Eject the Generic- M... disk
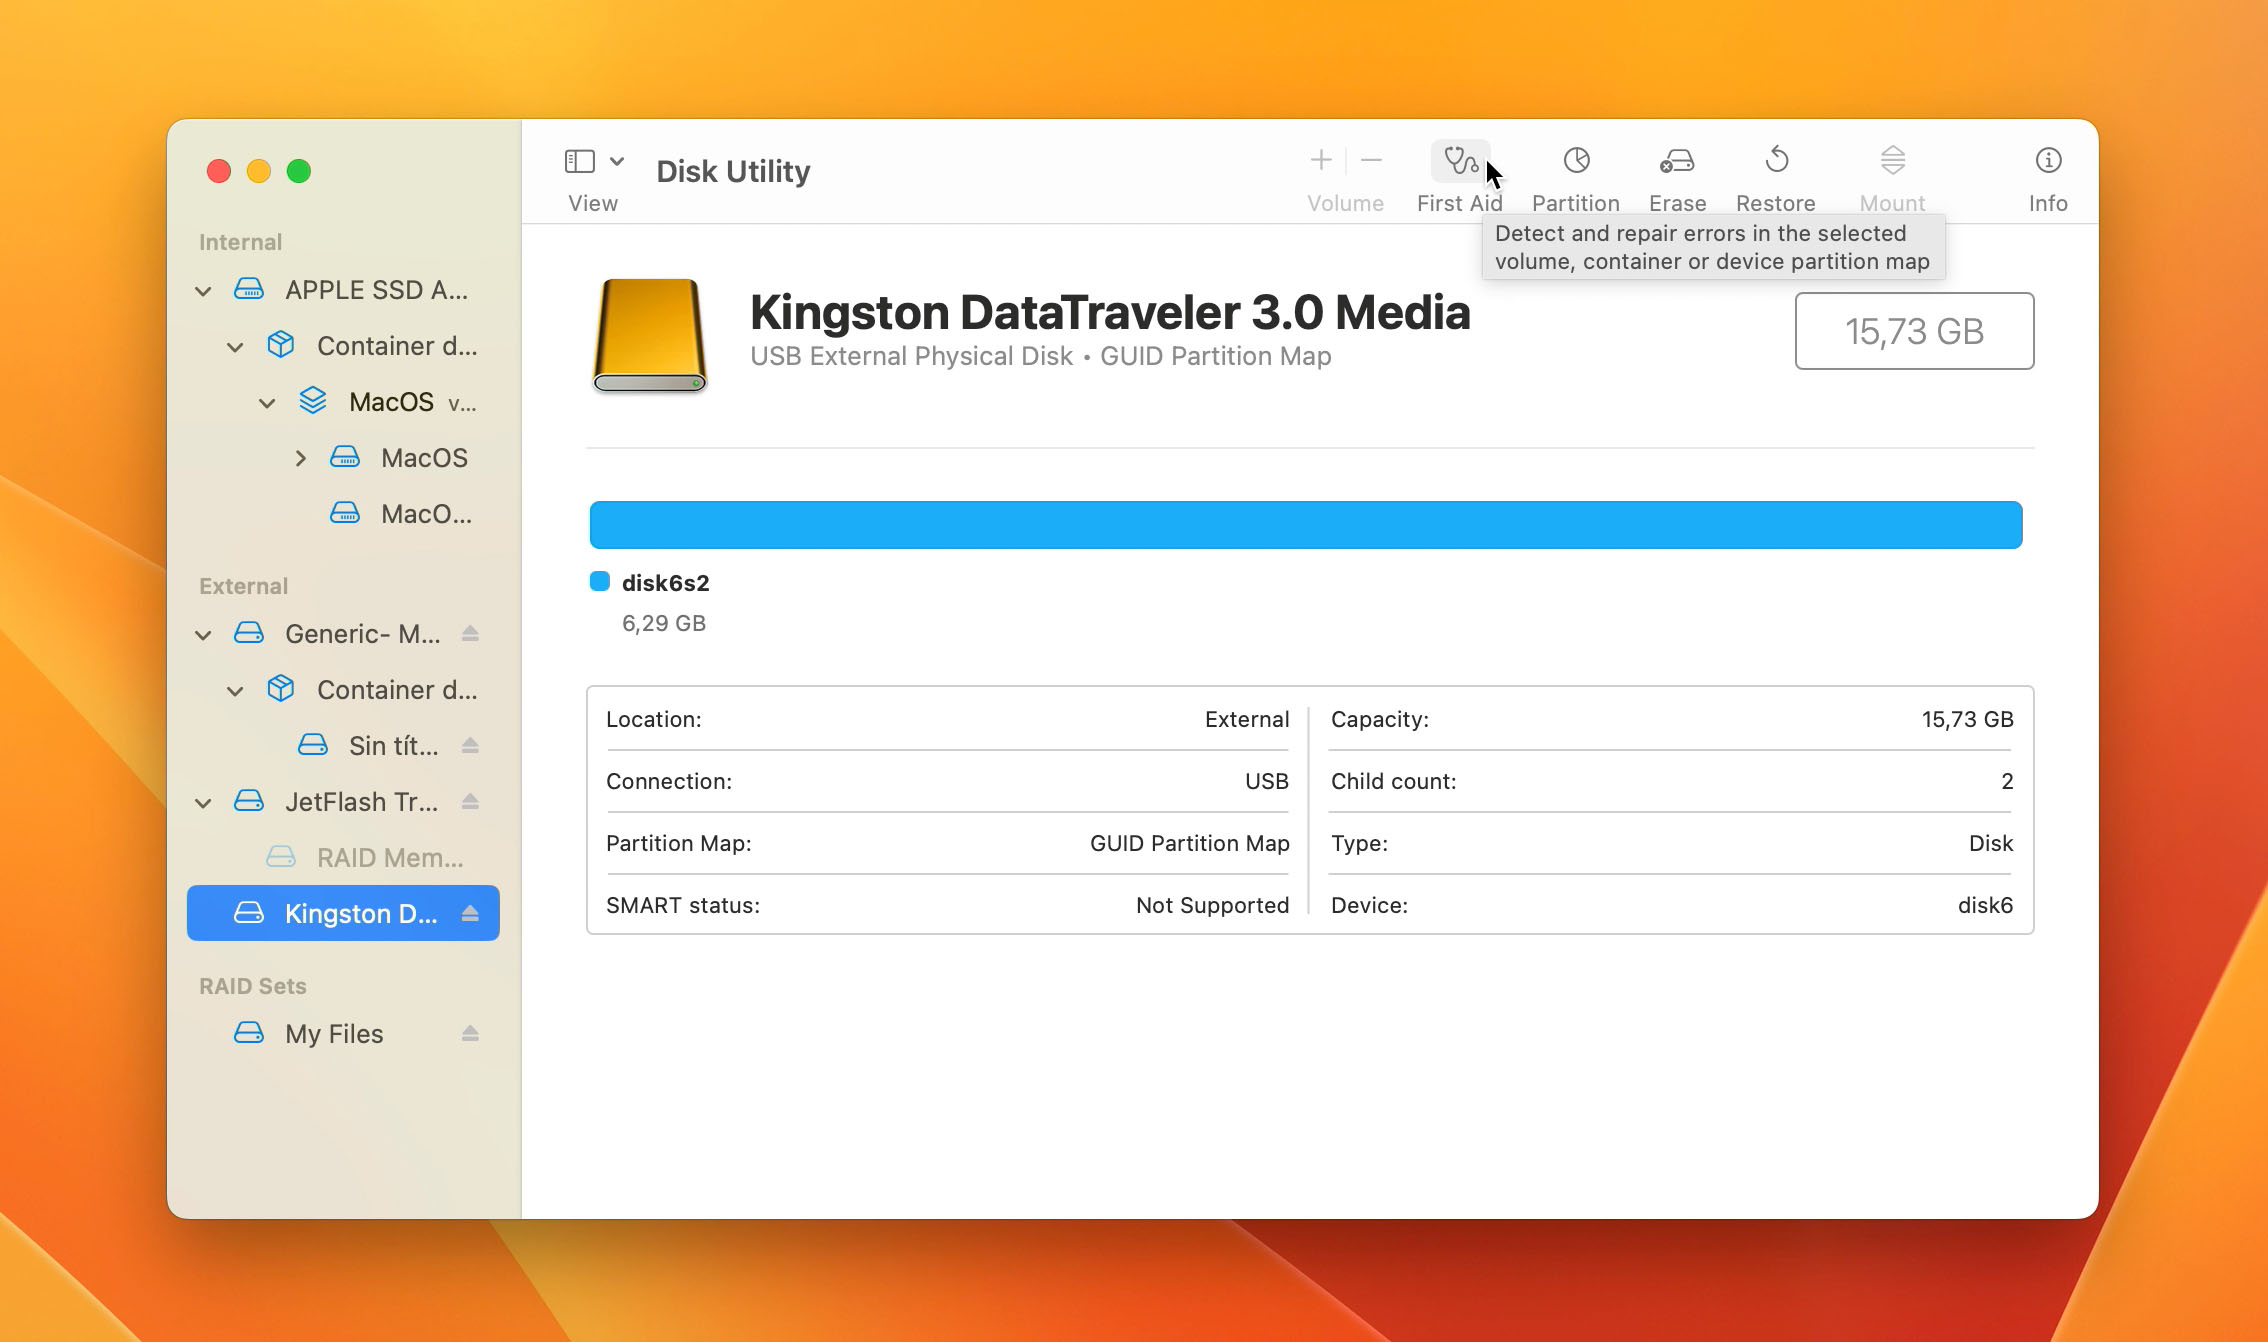Image resolution: width=2268 pixels, height=1342 pixels. [470, 634]
